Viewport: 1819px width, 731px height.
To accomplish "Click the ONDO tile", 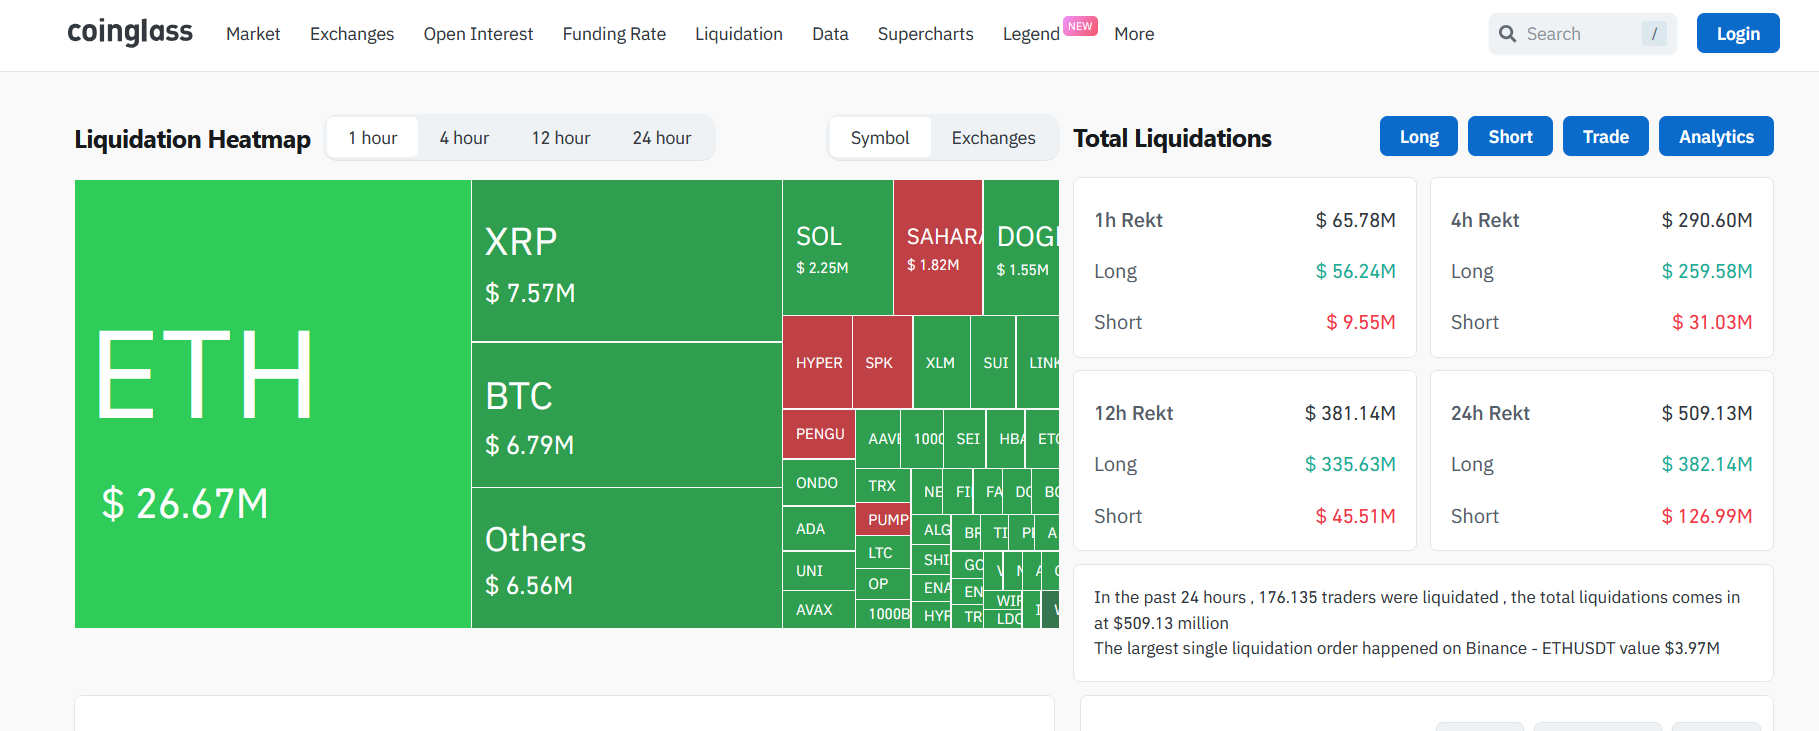I will (819, 483).
